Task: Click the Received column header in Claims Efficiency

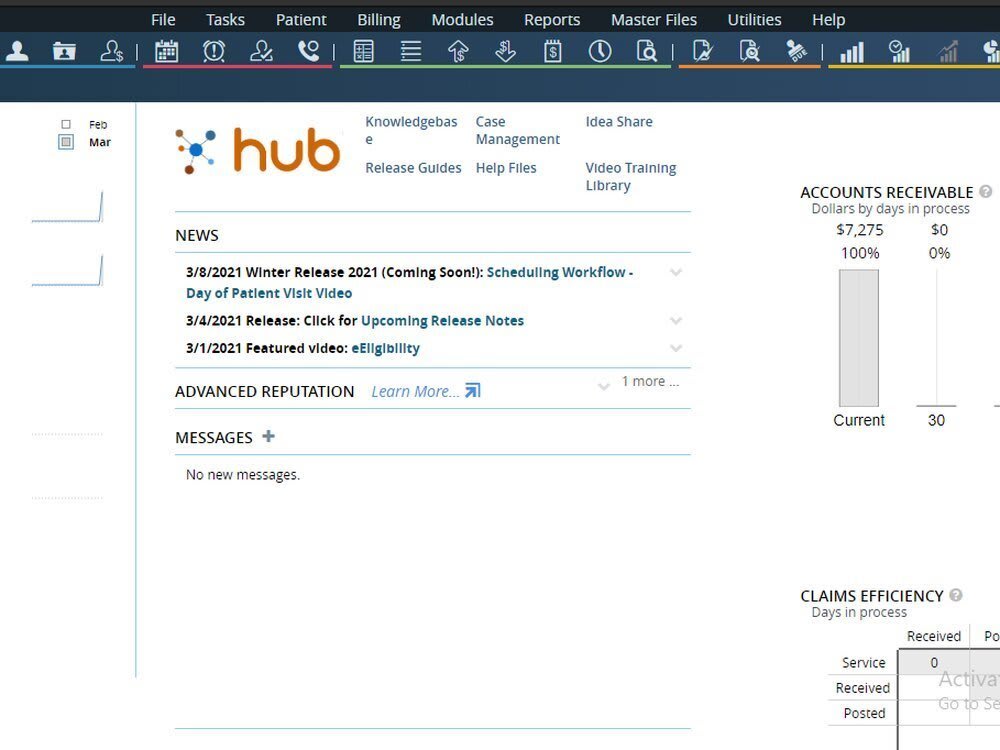Action: pos(934,636)
